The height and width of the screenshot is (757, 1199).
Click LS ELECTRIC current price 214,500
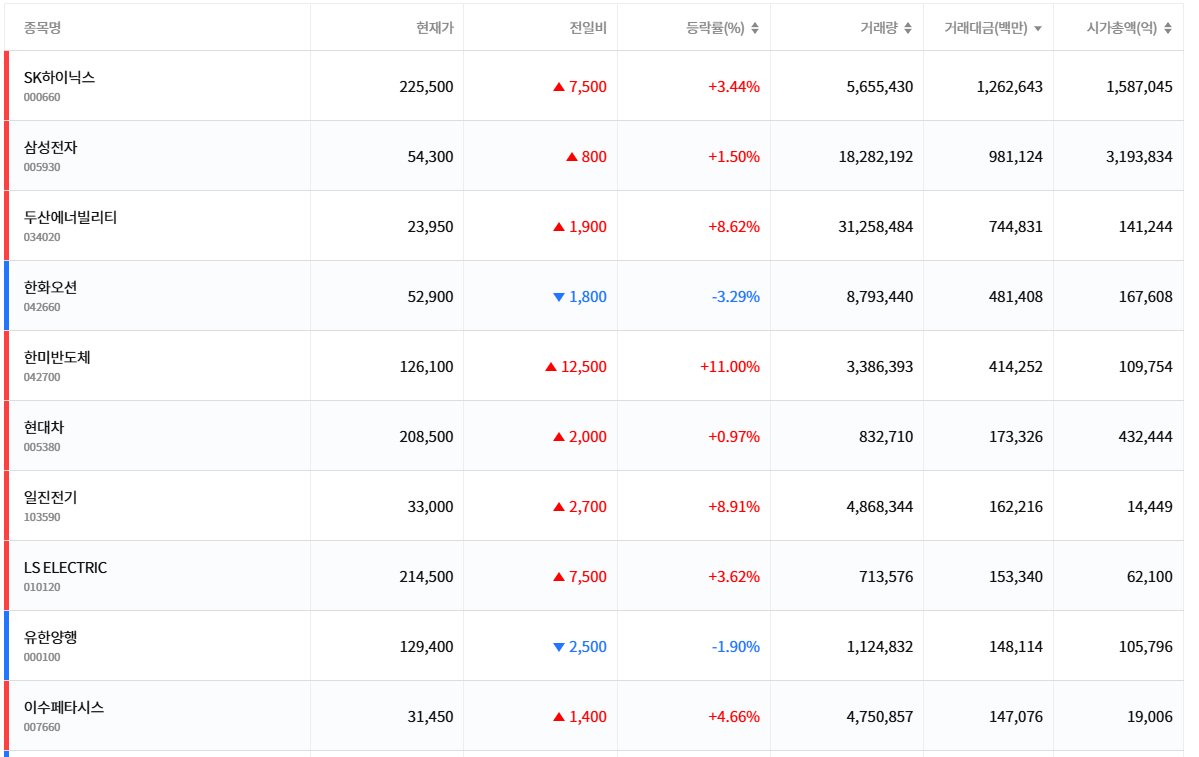(426, 577)
